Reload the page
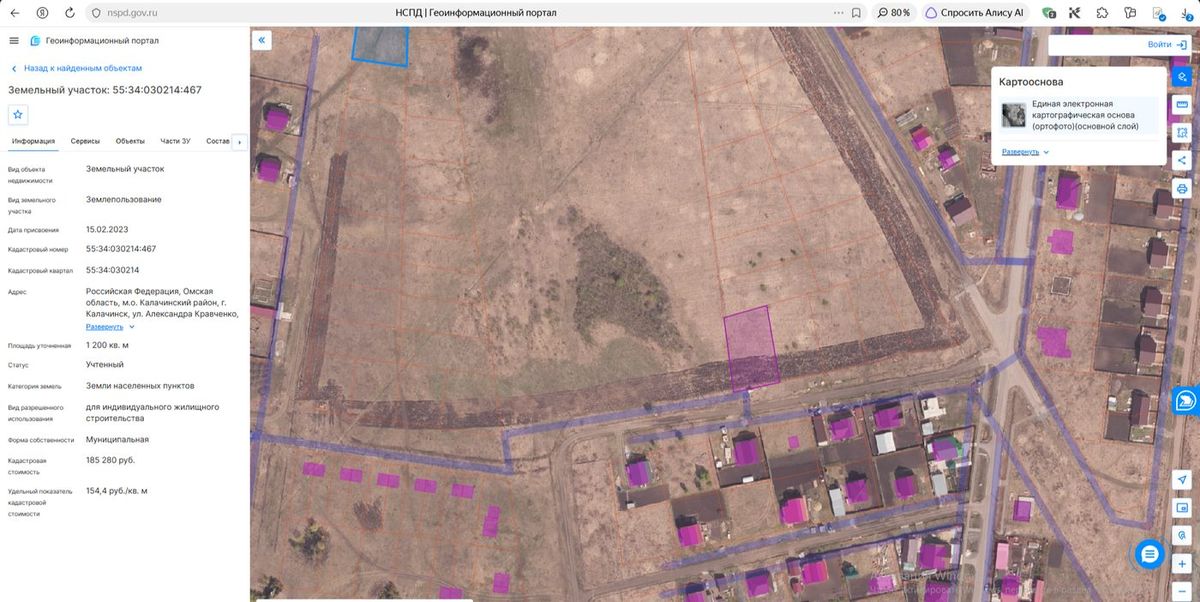This screenshot has width=1200, height=602. [x=69, y=13]
